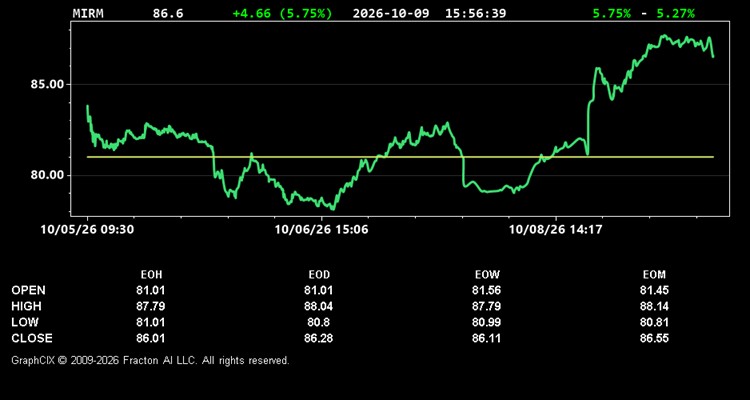Select EOD open value 81.01
The image size is (750, 400).
[x=319, y=290]
